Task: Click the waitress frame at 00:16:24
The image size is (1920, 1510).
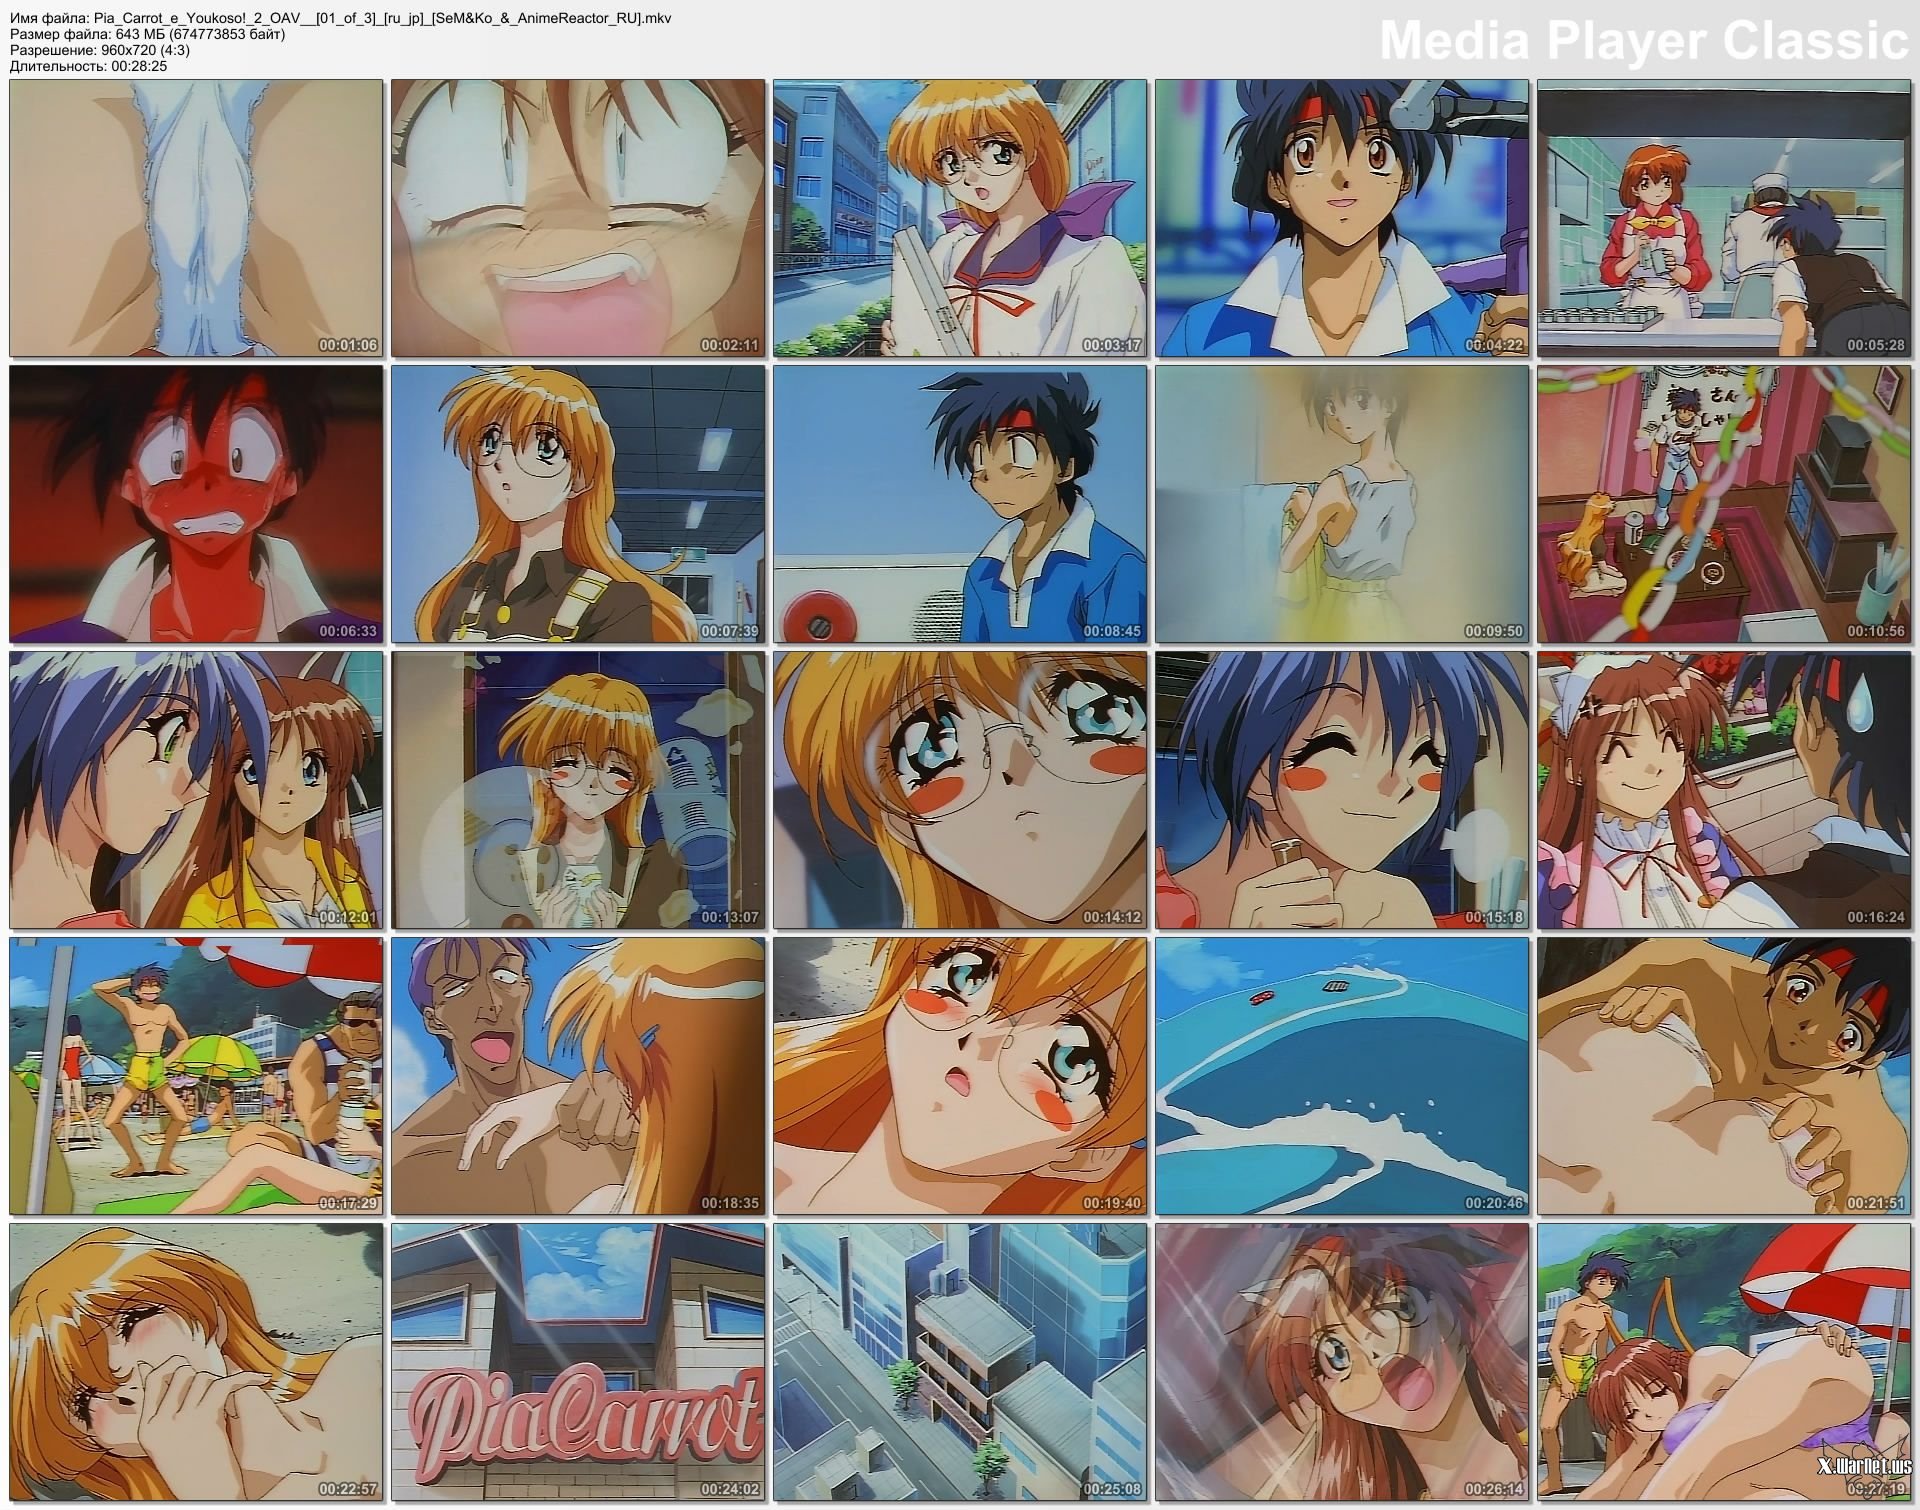Action: [1724, 790]
